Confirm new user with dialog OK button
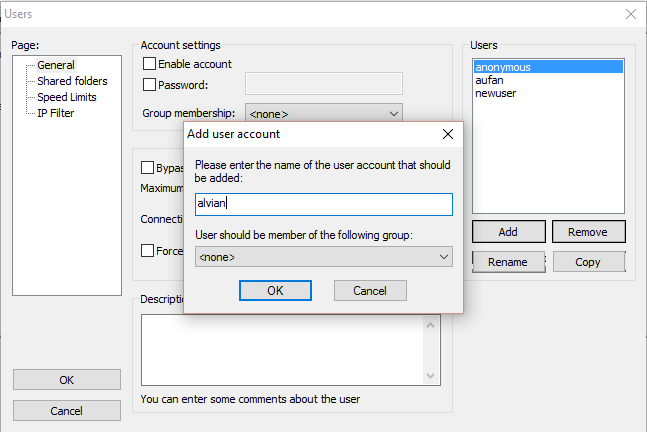 click(275, 290)
